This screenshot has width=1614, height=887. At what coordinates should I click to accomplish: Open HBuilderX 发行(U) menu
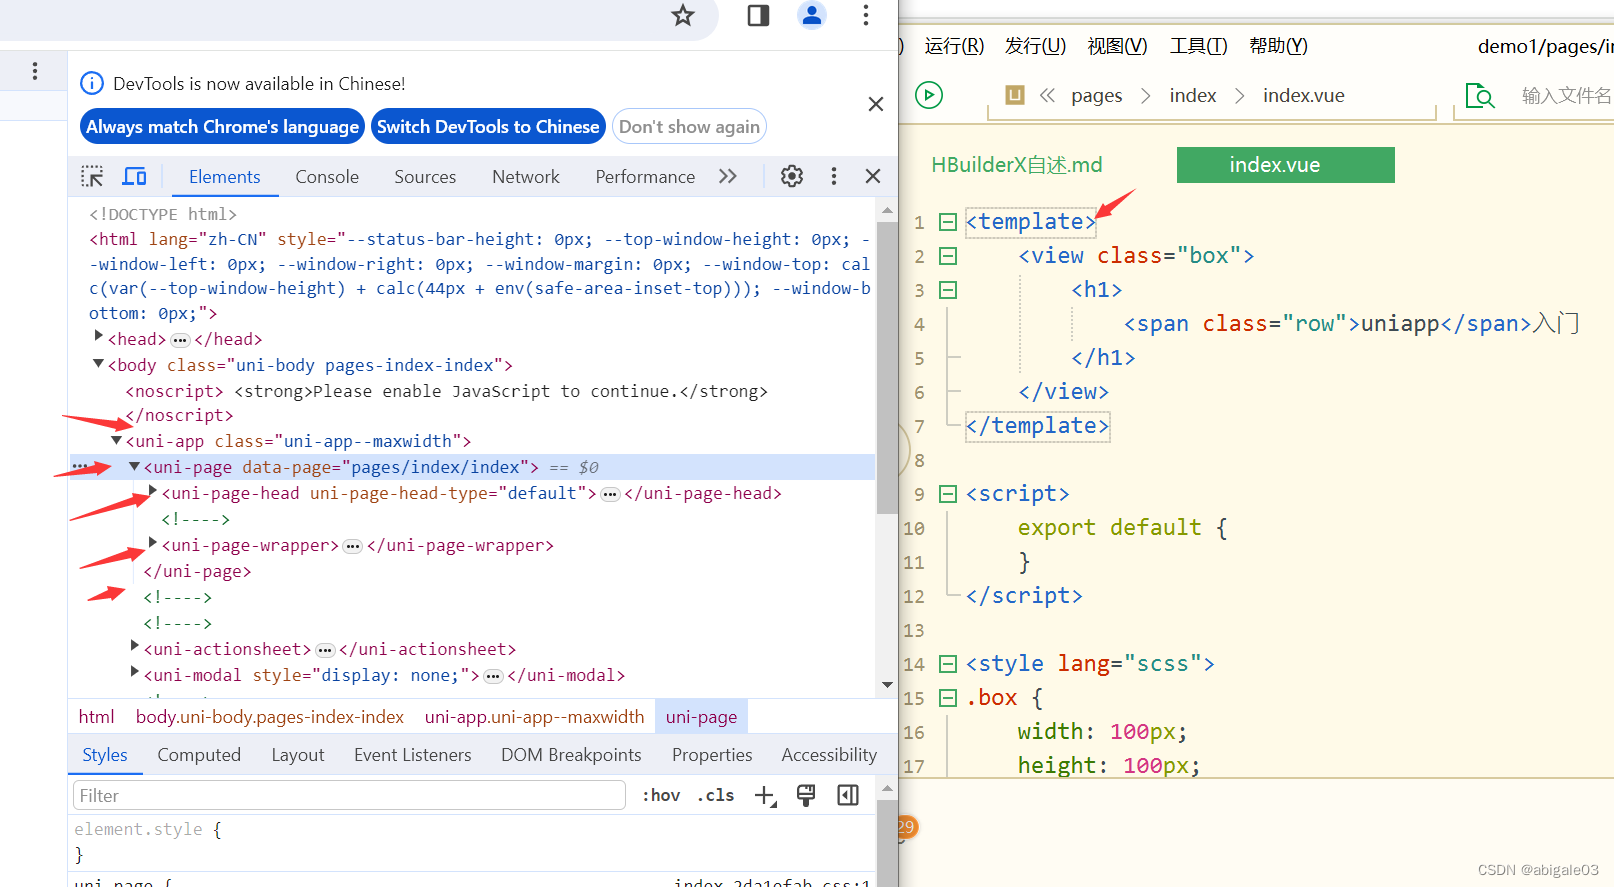click(x=1035, y=46)
